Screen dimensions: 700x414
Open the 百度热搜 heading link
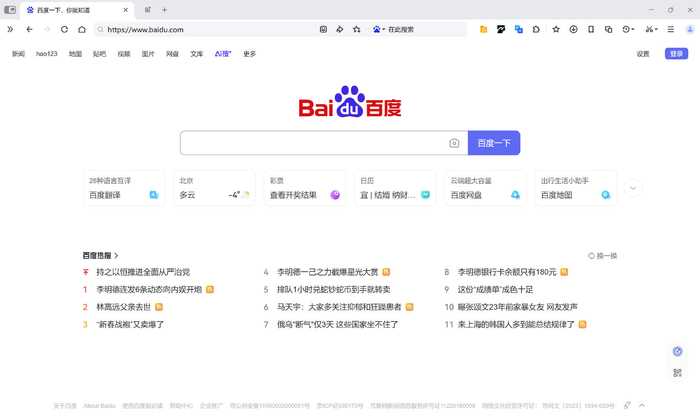(100, 256)
